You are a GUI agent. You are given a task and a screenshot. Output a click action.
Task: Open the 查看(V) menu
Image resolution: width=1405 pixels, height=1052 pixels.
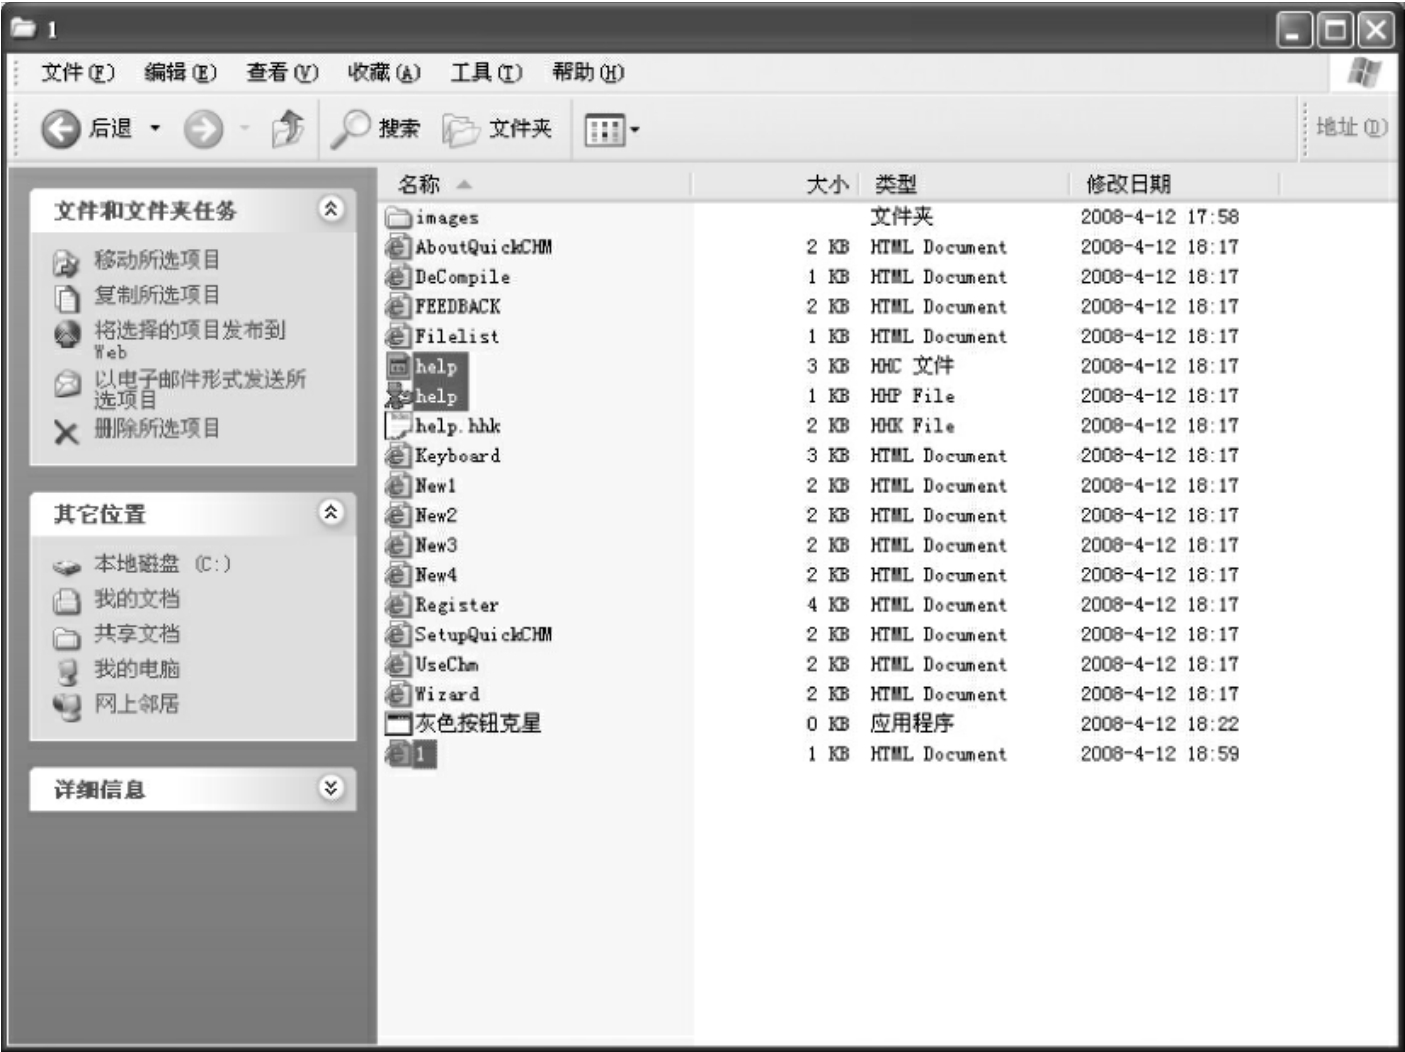(282, 73)
